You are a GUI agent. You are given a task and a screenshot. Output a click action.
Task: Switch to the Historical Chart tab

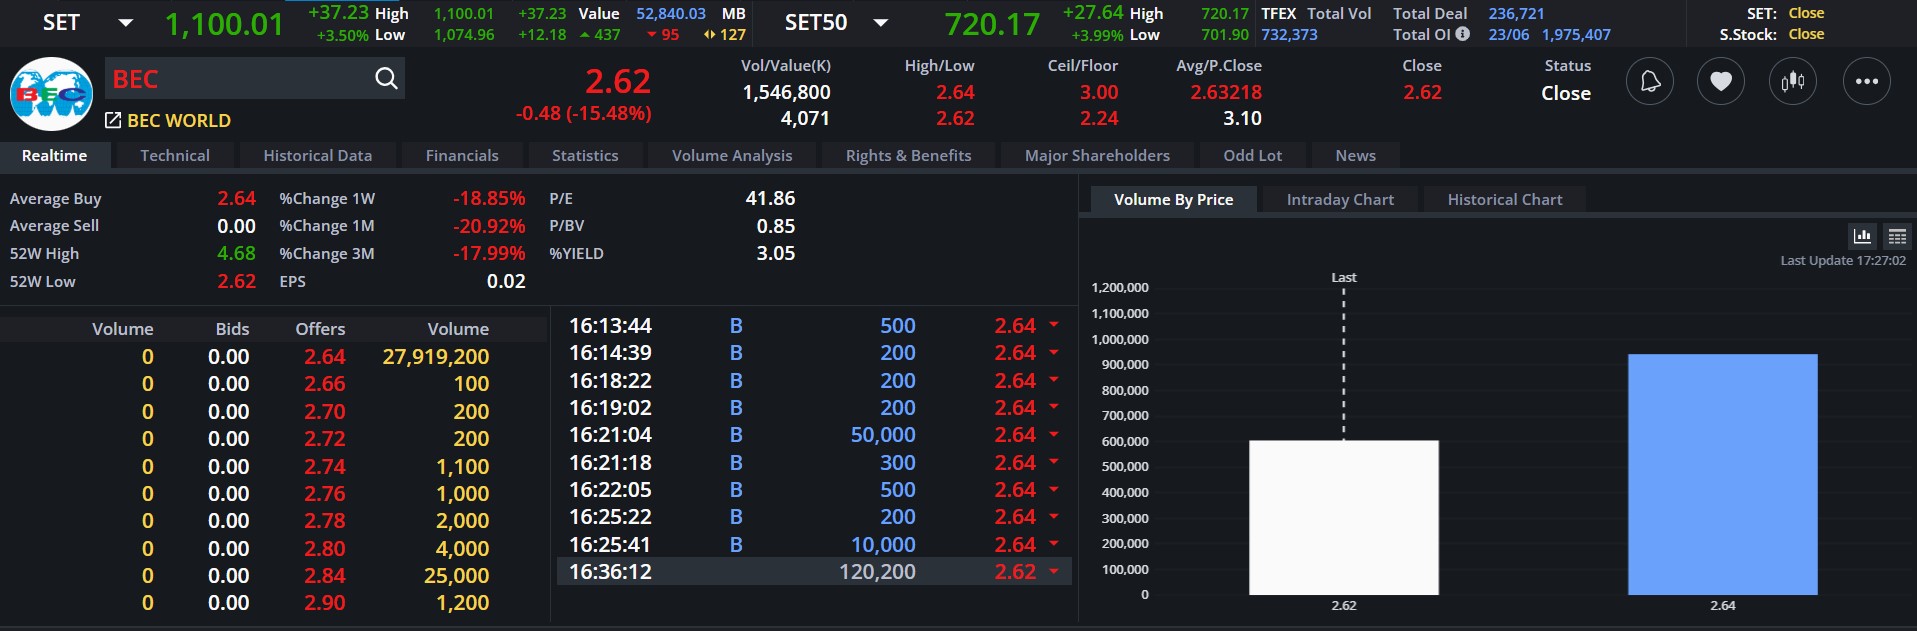1505,199
